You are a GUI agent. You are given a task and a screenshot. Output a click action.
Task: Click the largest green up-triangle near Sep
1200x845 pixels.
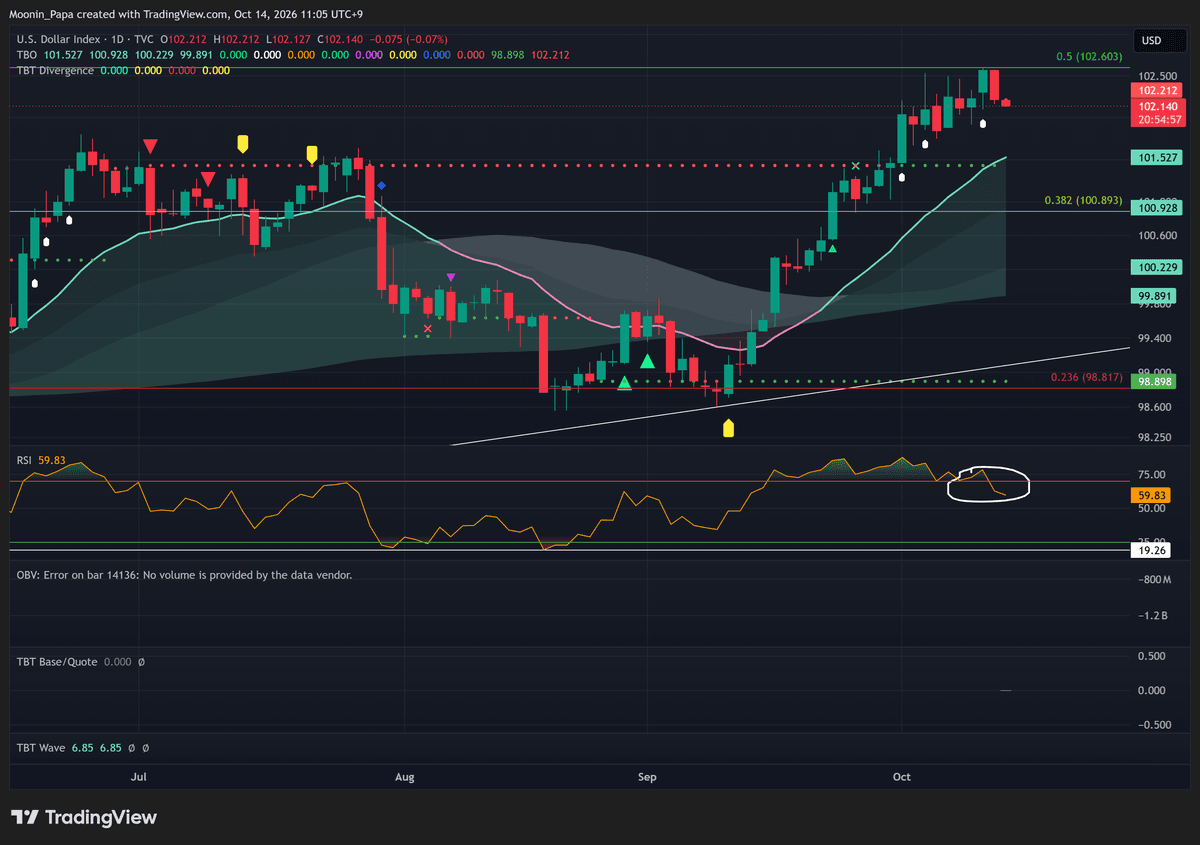pos(647,361)
